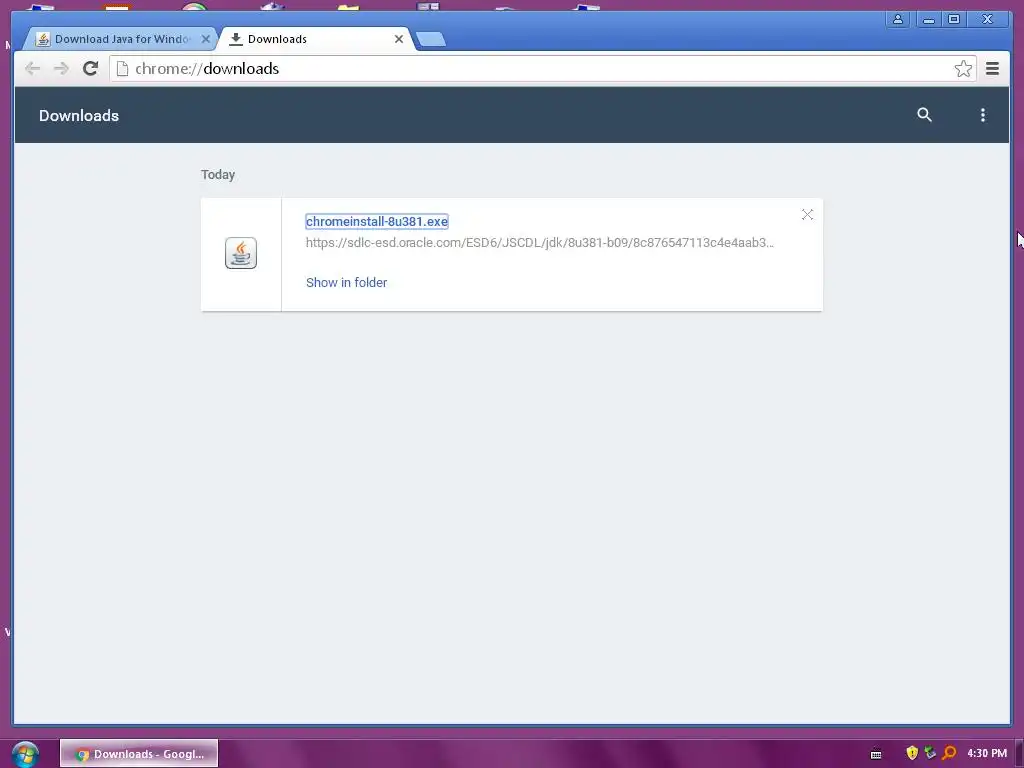Close the Downloads tab
The width and height of the screenshot is (1024, 768).
click(398, 39)
